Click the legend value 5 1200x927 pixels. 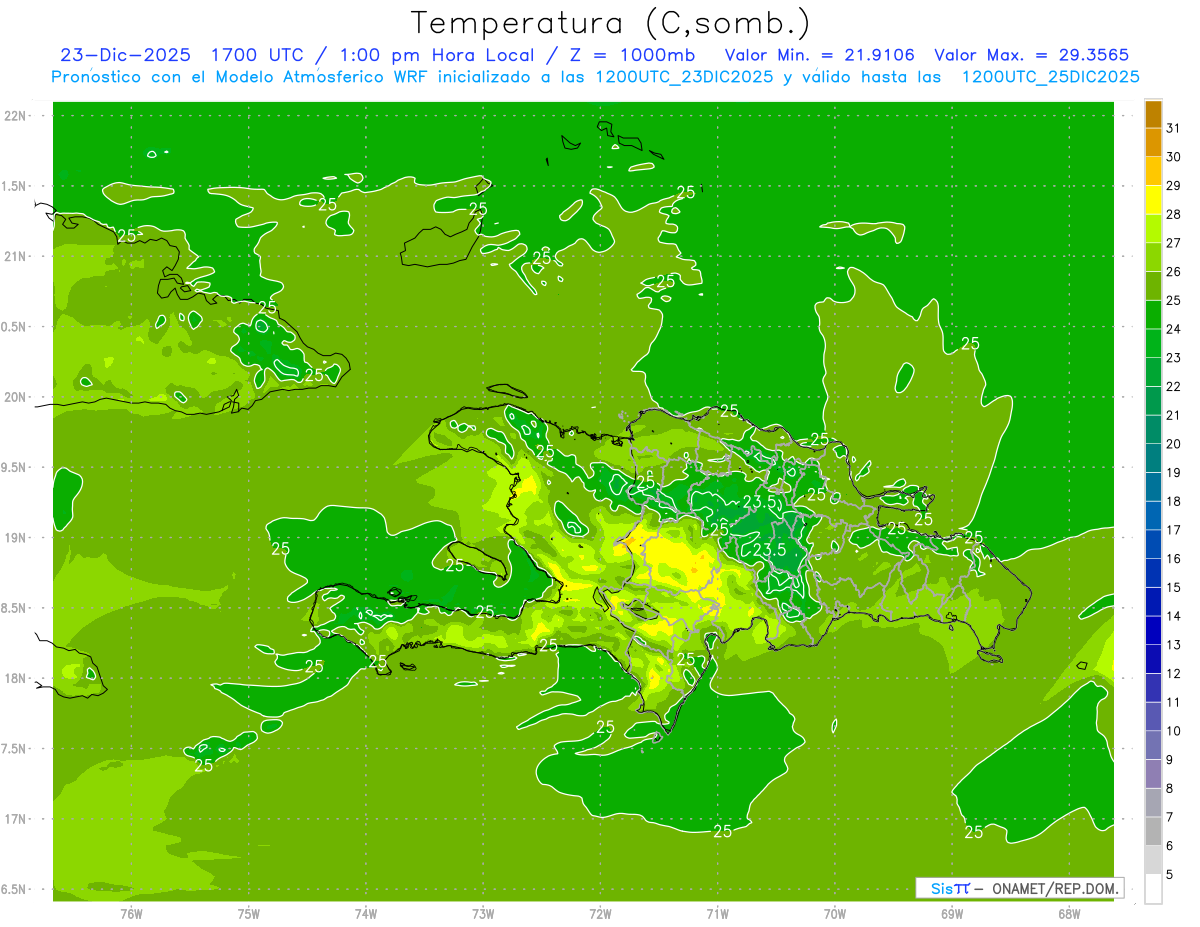pyautogui.click(x=1170, y=874)
